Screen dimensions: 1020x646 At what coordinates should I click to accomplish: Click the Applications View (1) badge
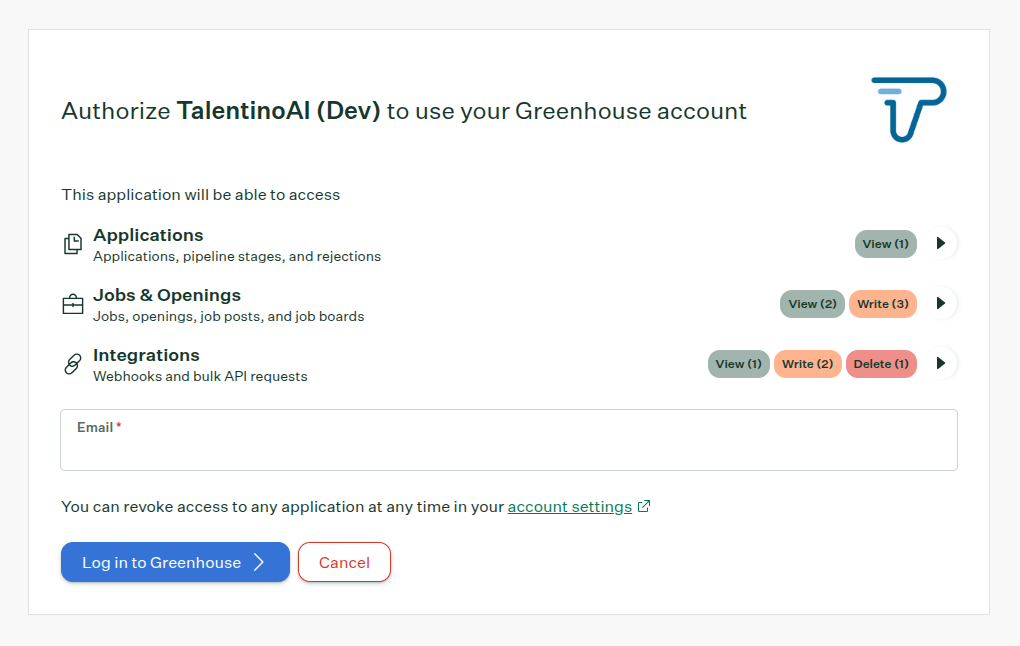[885, 244]
